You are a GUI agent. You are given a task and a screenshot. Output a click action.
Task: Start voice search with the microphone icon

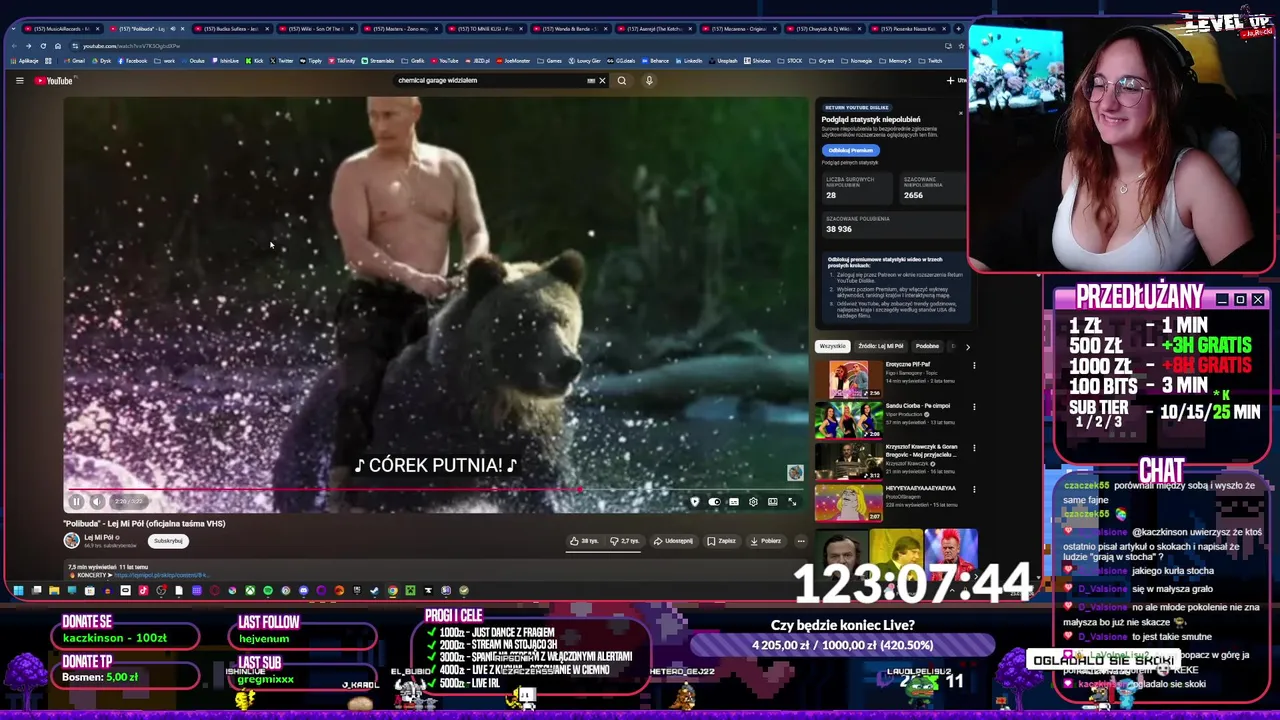point(649,81)
